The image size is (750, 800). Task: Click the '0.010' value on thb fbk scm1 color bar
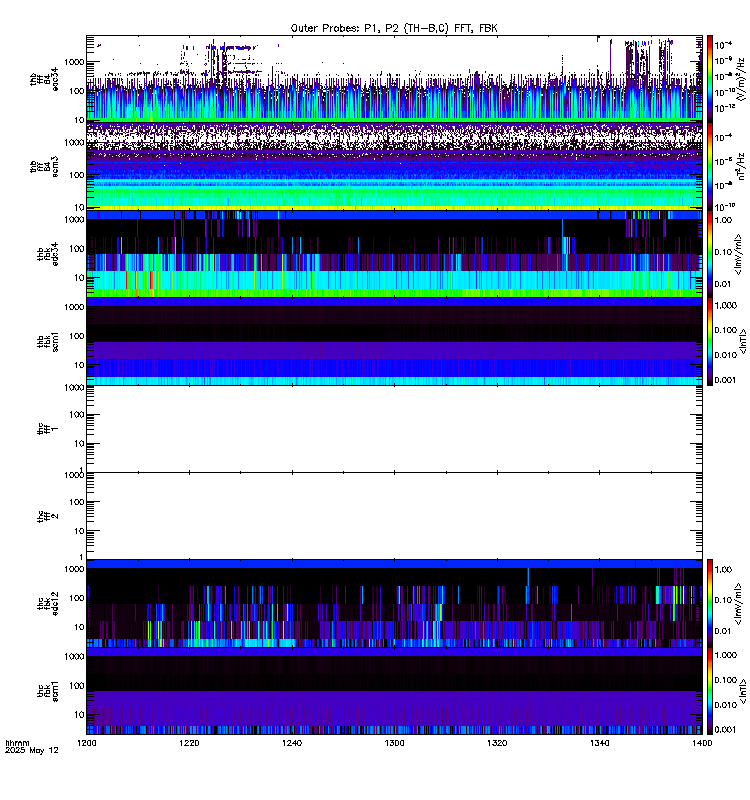coord(726,355)
